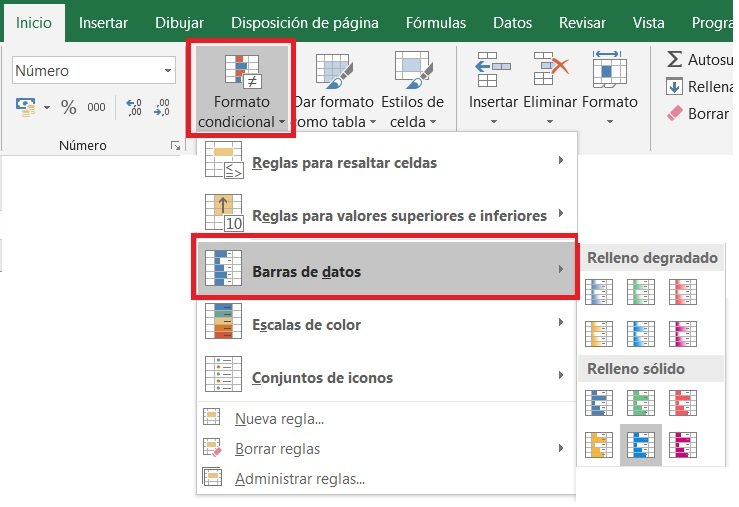This screenshot has width=739, height=507.
Task: Switch to the Insertar tab
Action: coord(103,23)
